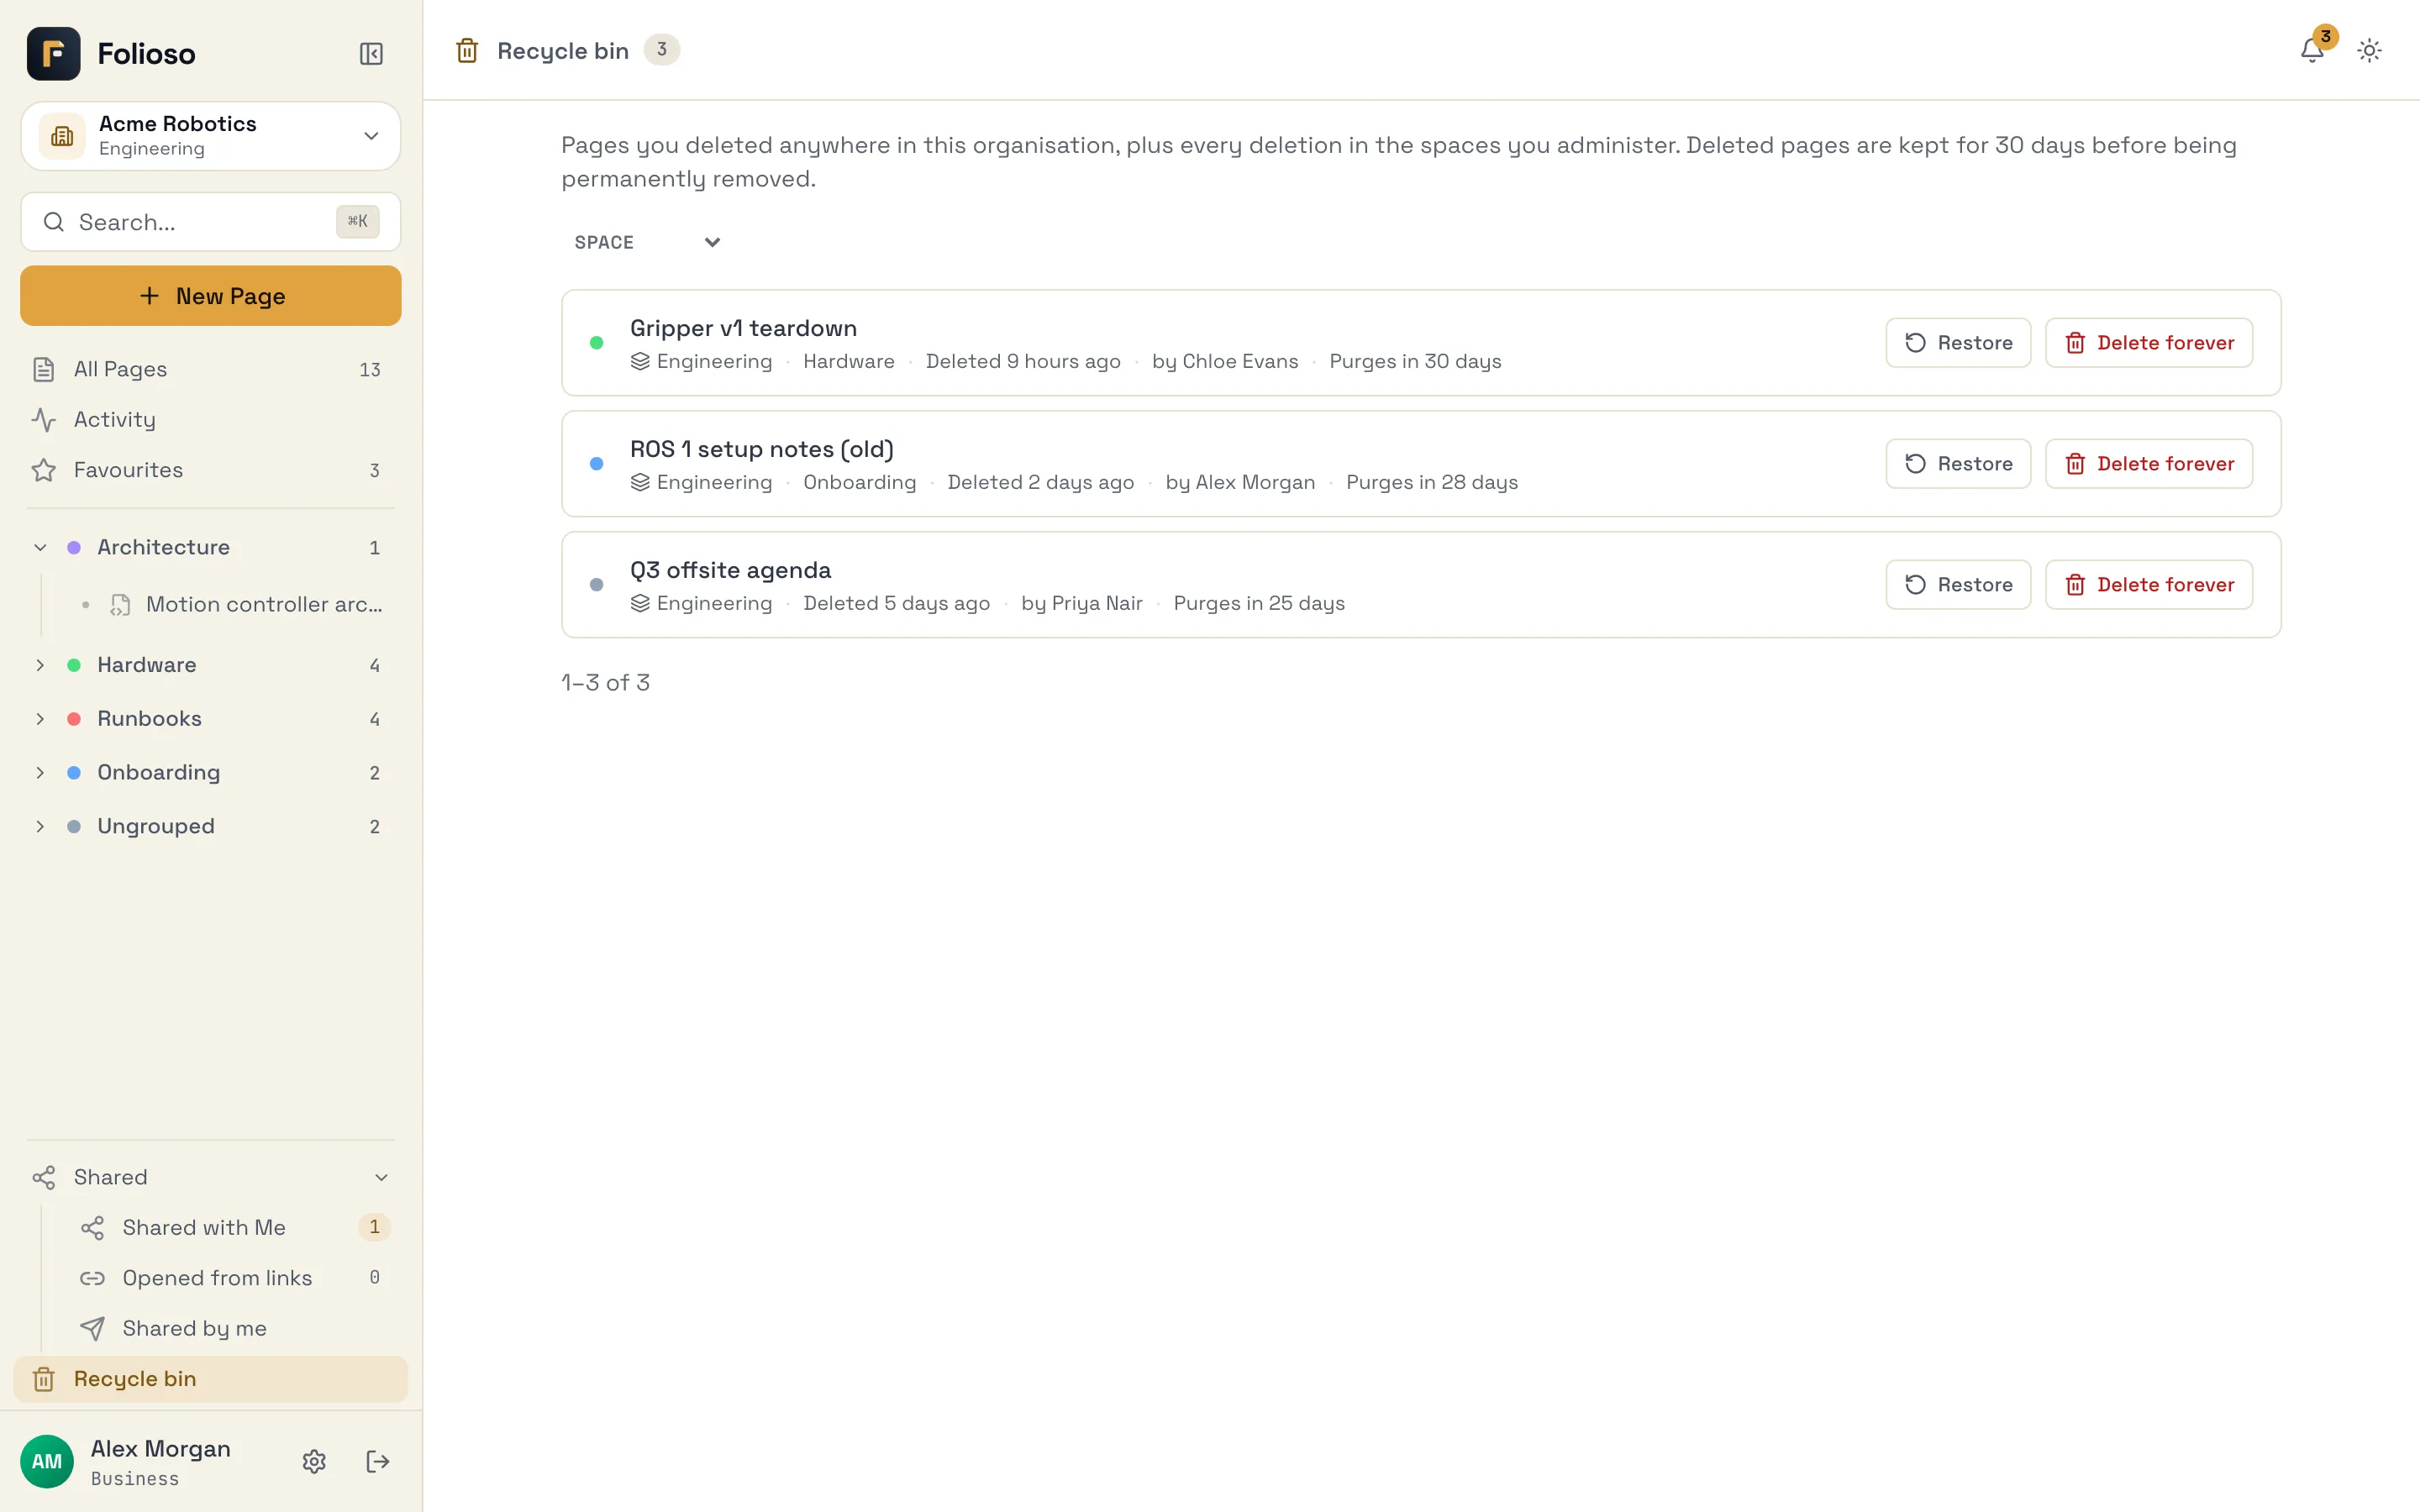Click 'Purges in 28 days' text
2420x1512 pixels.
pyautogui.click(x=1432, y=482)
